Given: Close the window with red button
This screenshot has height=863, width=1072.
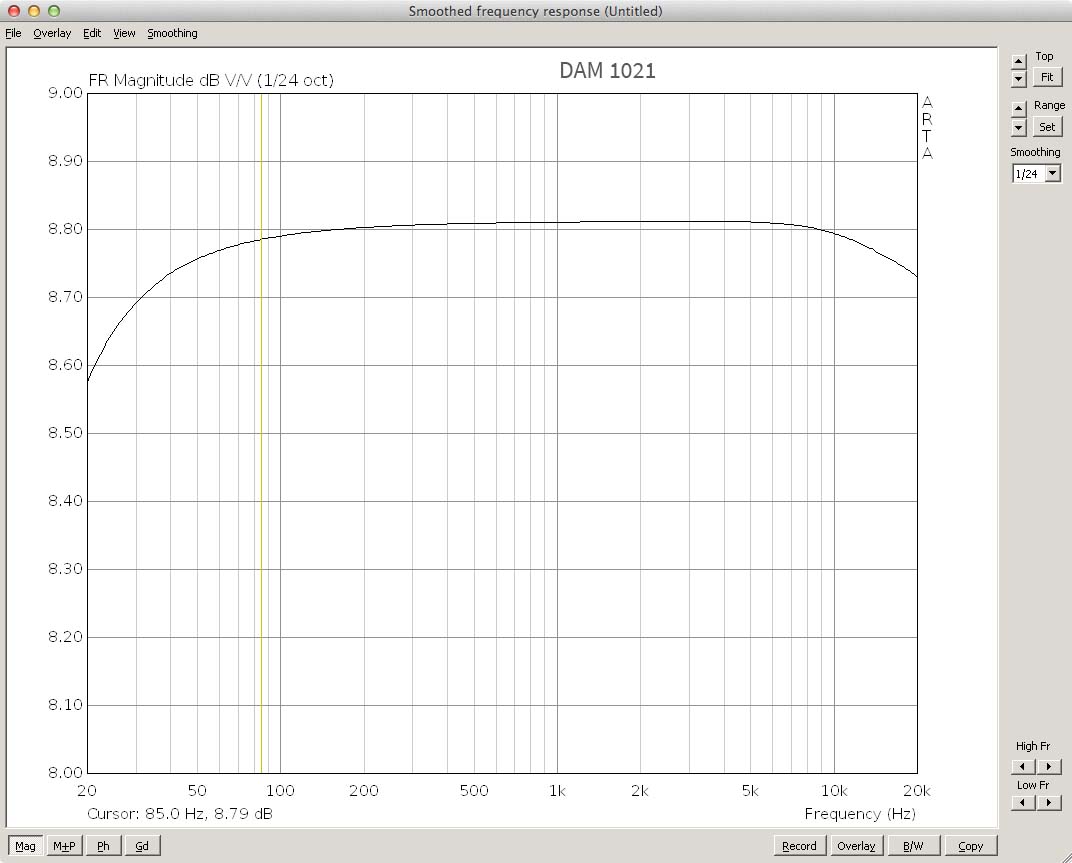Looking at the screenshot, I should pos(14,11).
